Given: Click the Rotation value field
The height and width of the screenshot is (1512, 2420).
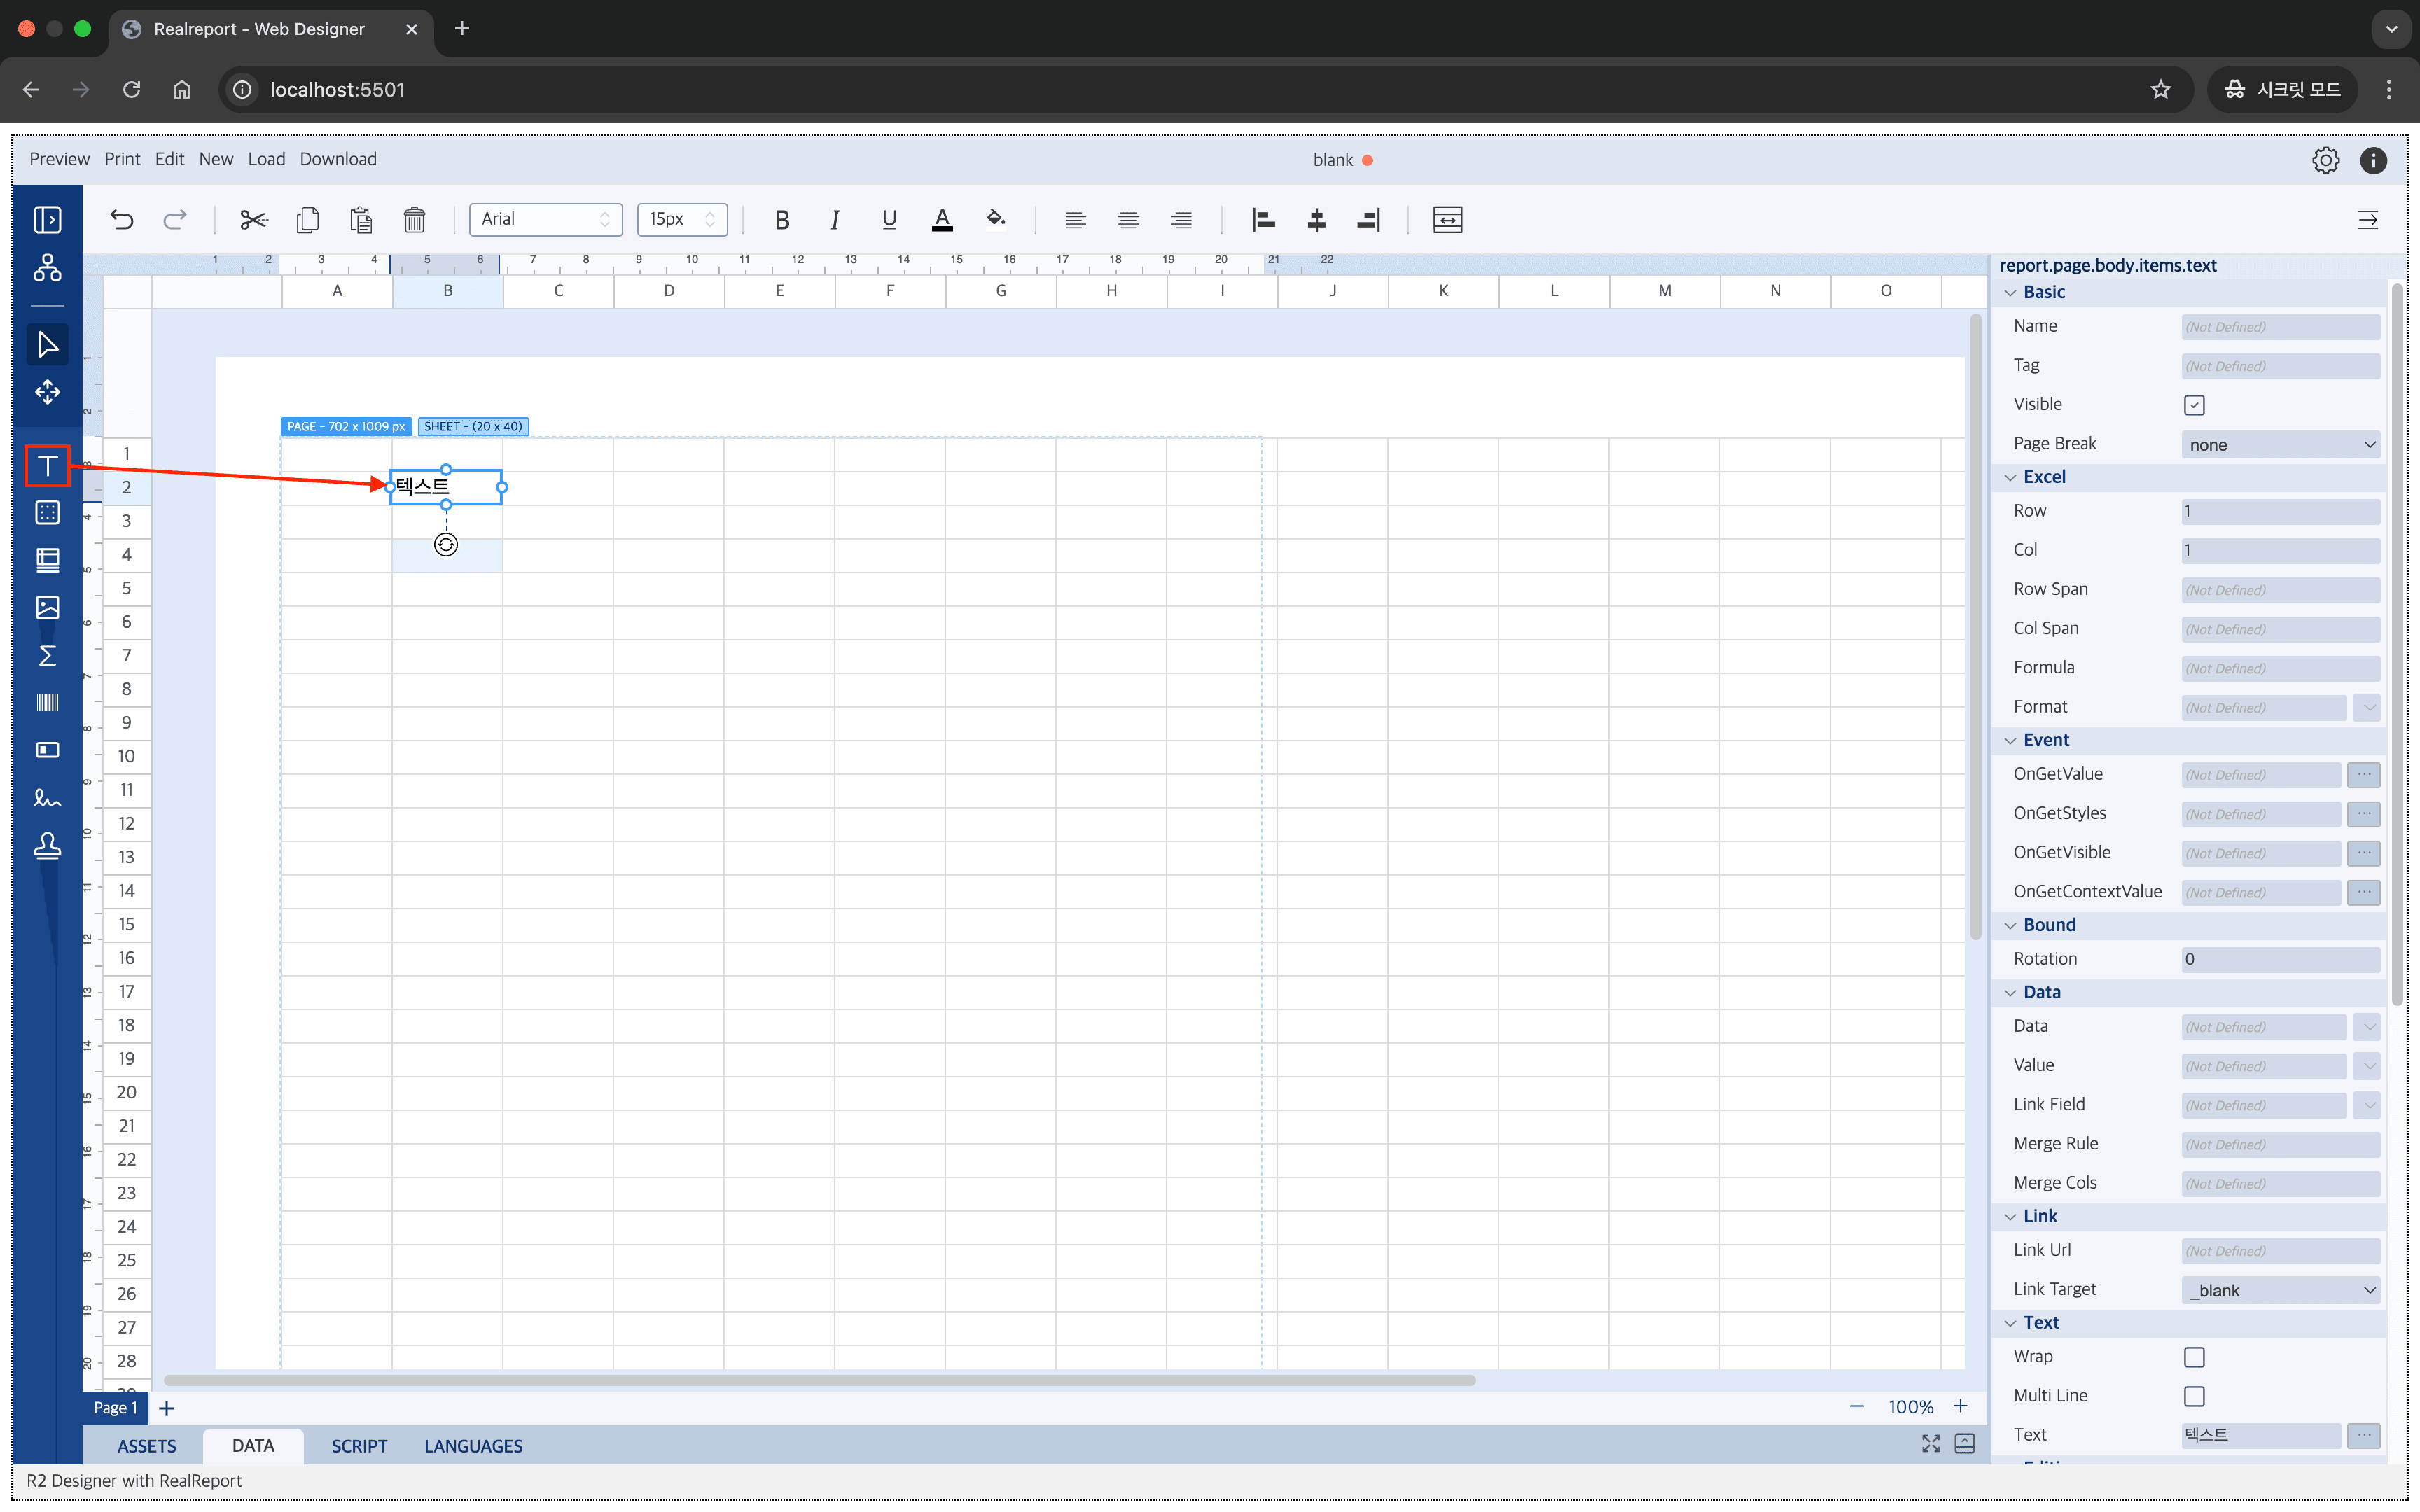Looking at the screenshot, I should (x=2280, y=959).
